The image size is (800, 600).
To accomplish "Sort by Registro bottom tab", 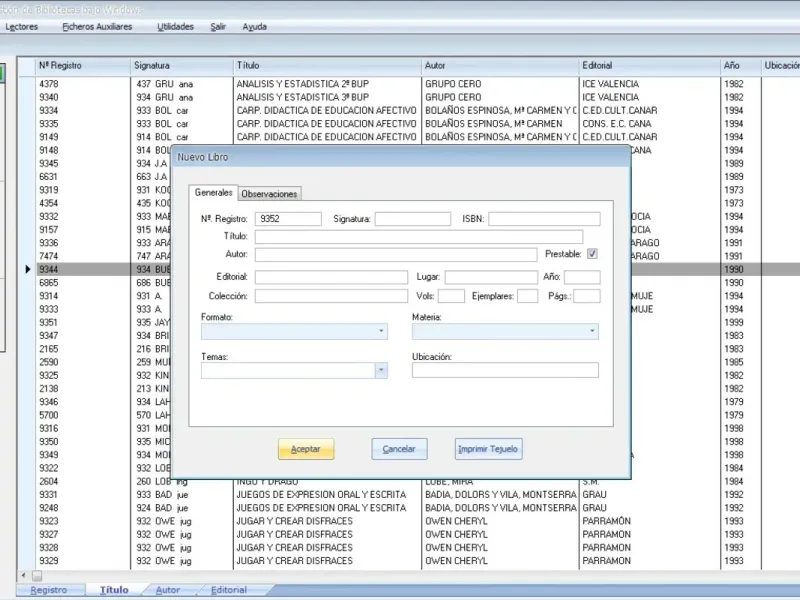I will (49, 590).
